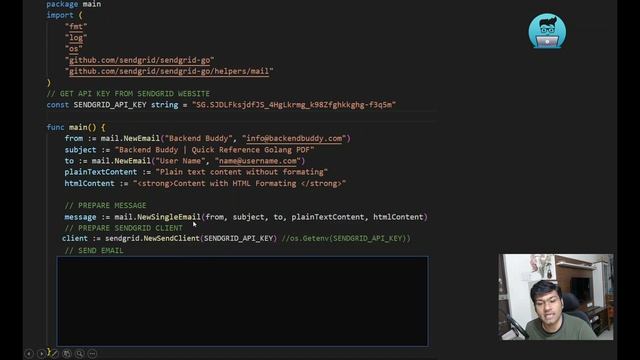
Task: Go to the previous slide with the back arrow
Action: (x=29, y=353)
